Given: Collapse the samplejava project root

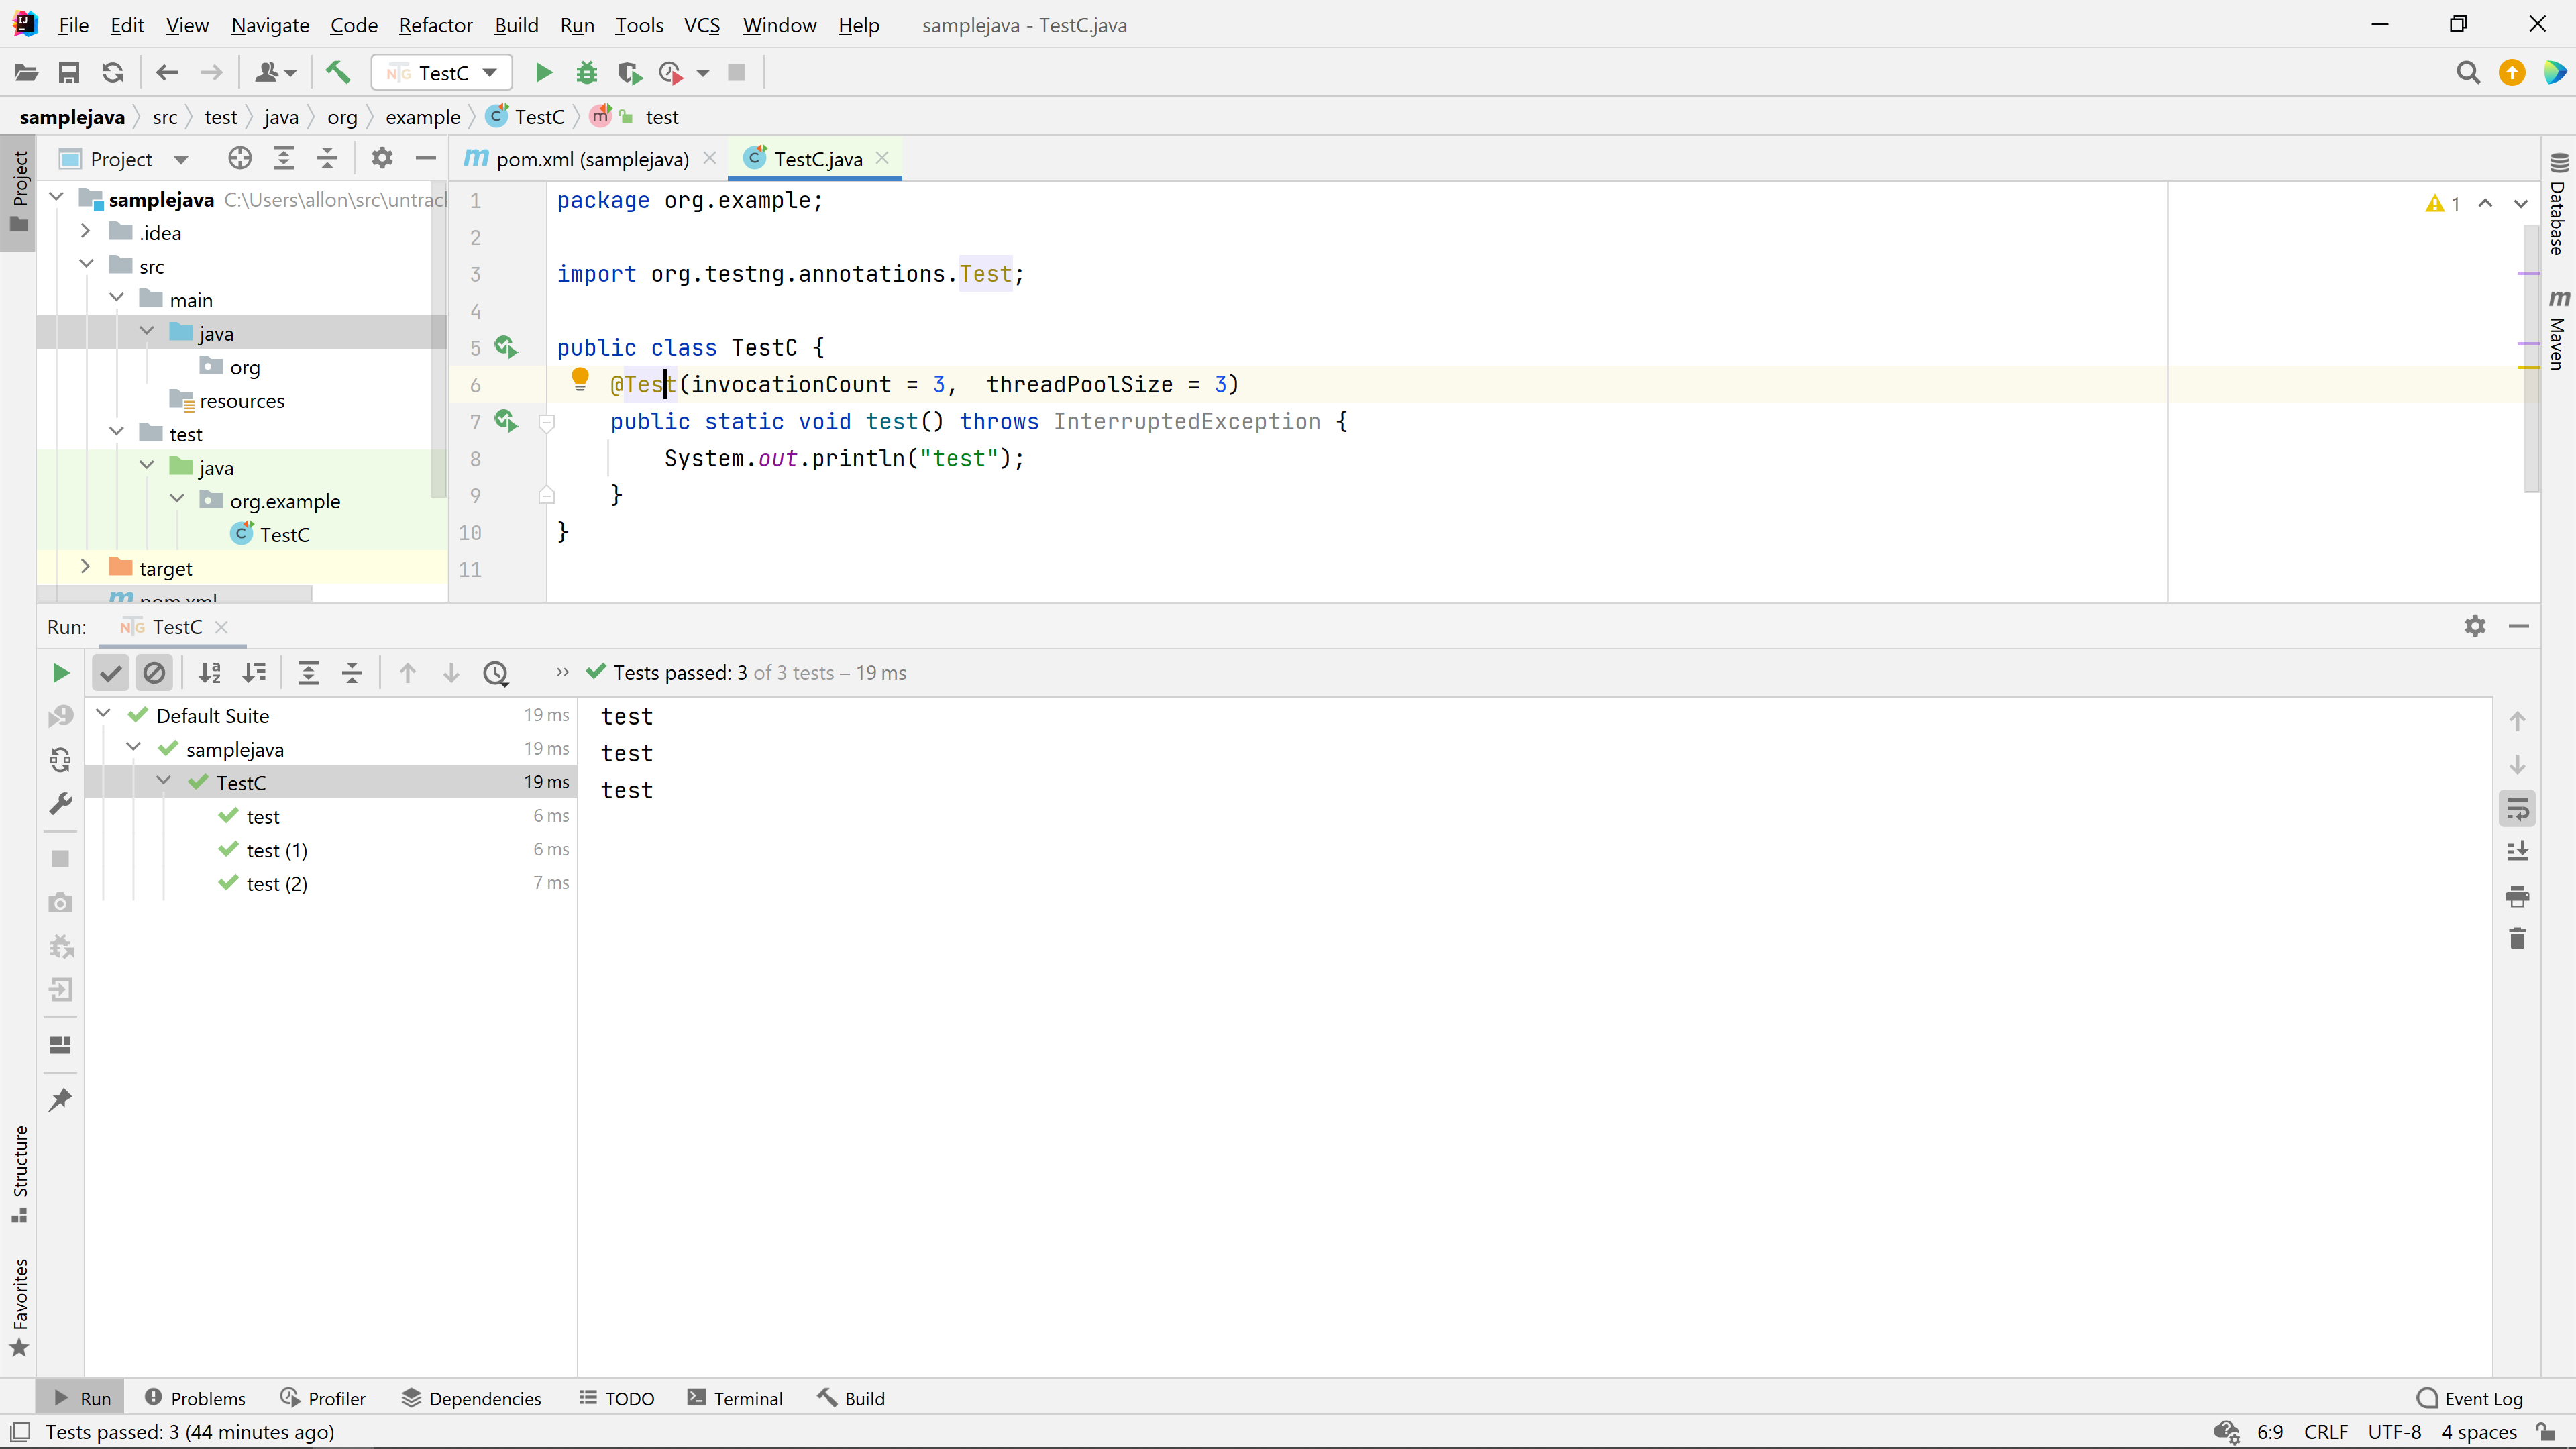Looking at the screenshot, I should click(57, 198).
